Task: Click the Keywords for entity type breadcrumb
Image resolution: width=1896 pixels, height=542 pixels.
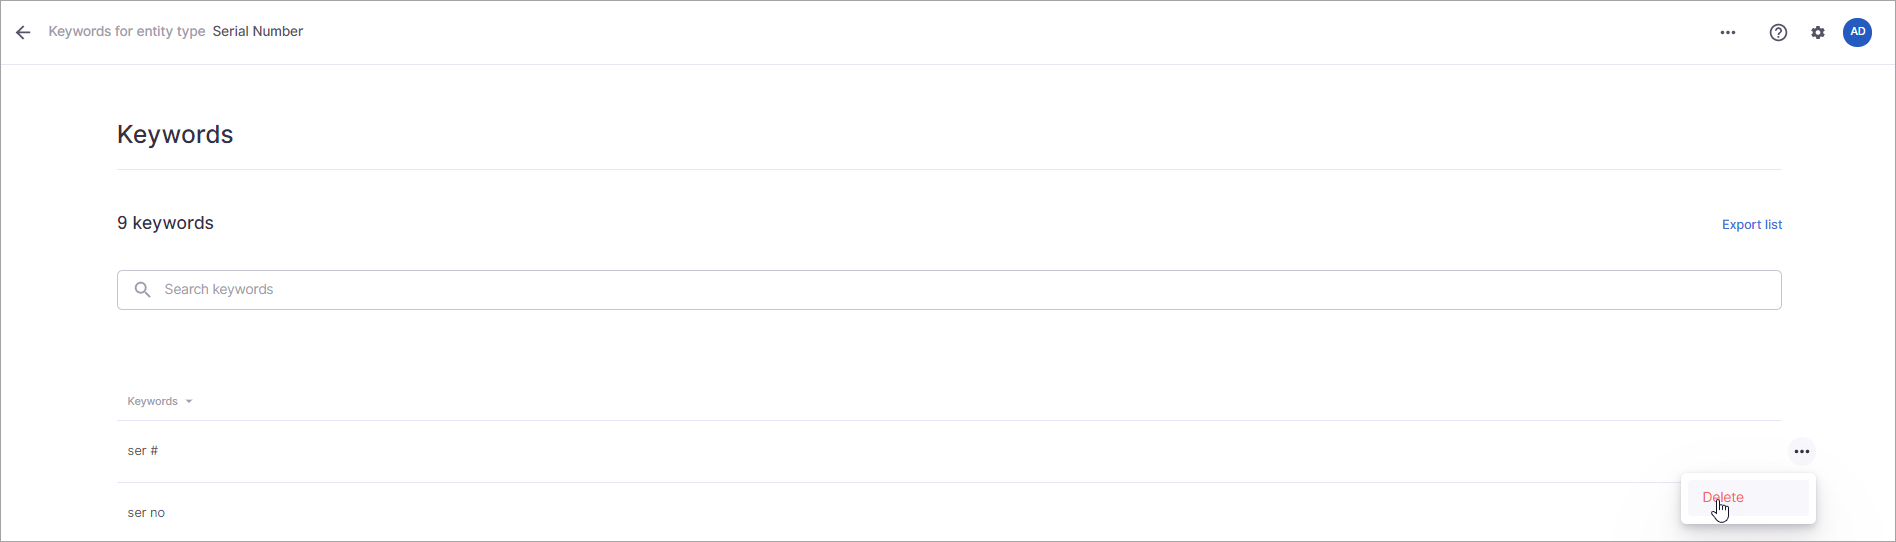Action: pos(127,32)
